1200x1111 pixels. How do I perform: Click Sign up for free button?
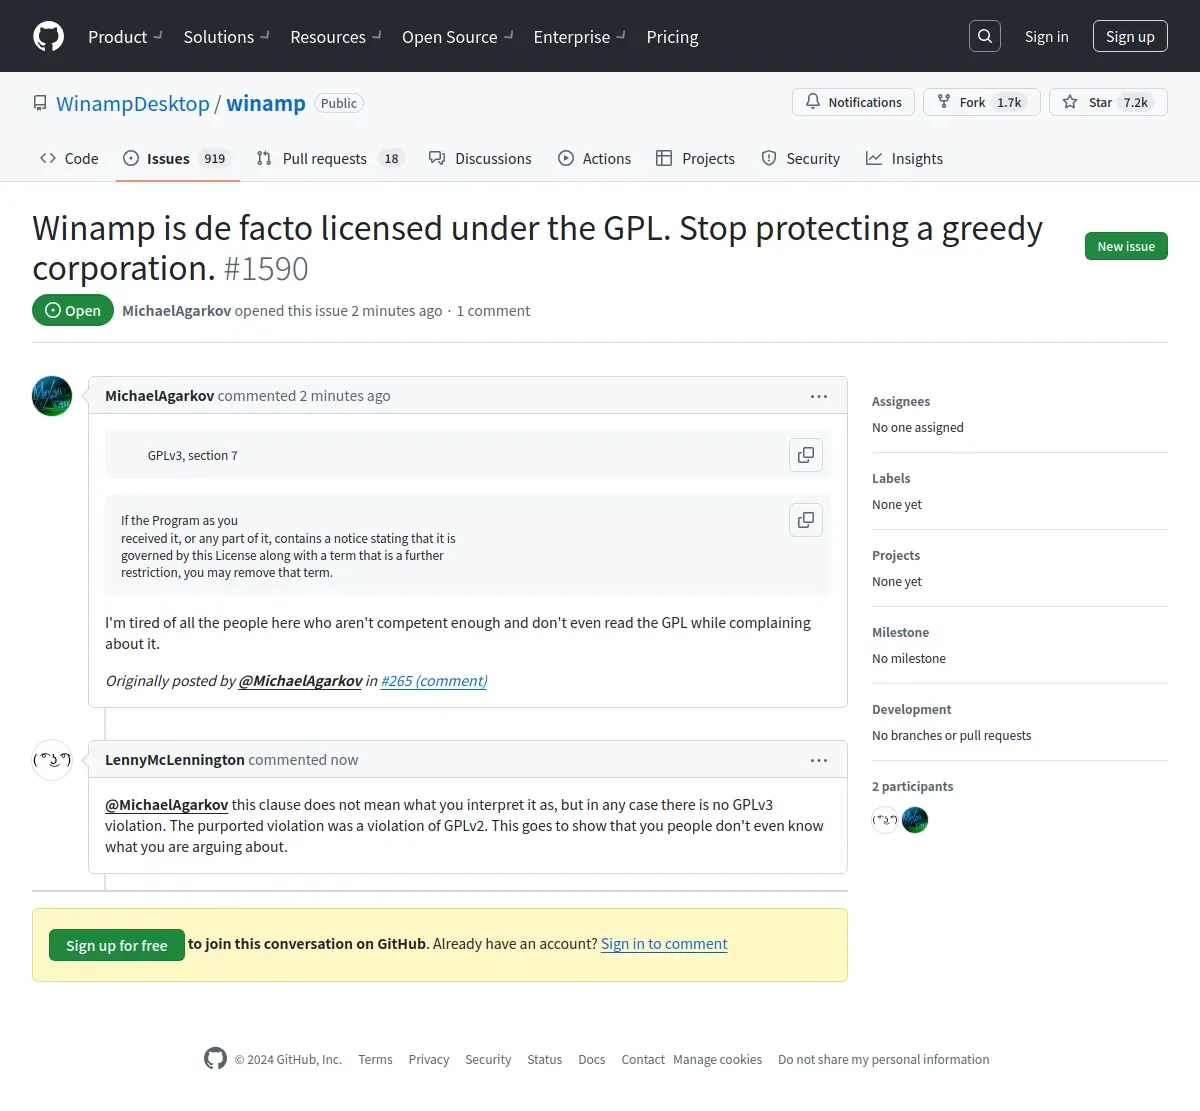tap(117, 945)
